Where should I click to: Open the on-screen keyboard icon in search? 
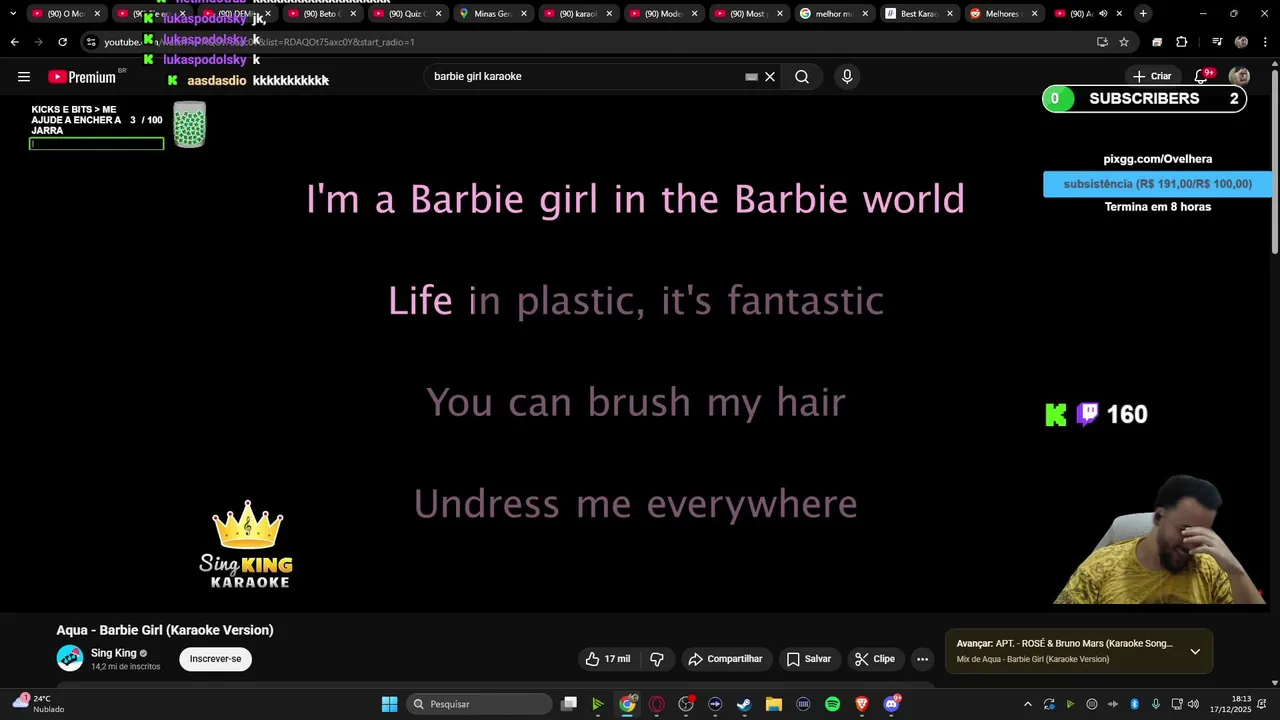click(x=752, y=77)
